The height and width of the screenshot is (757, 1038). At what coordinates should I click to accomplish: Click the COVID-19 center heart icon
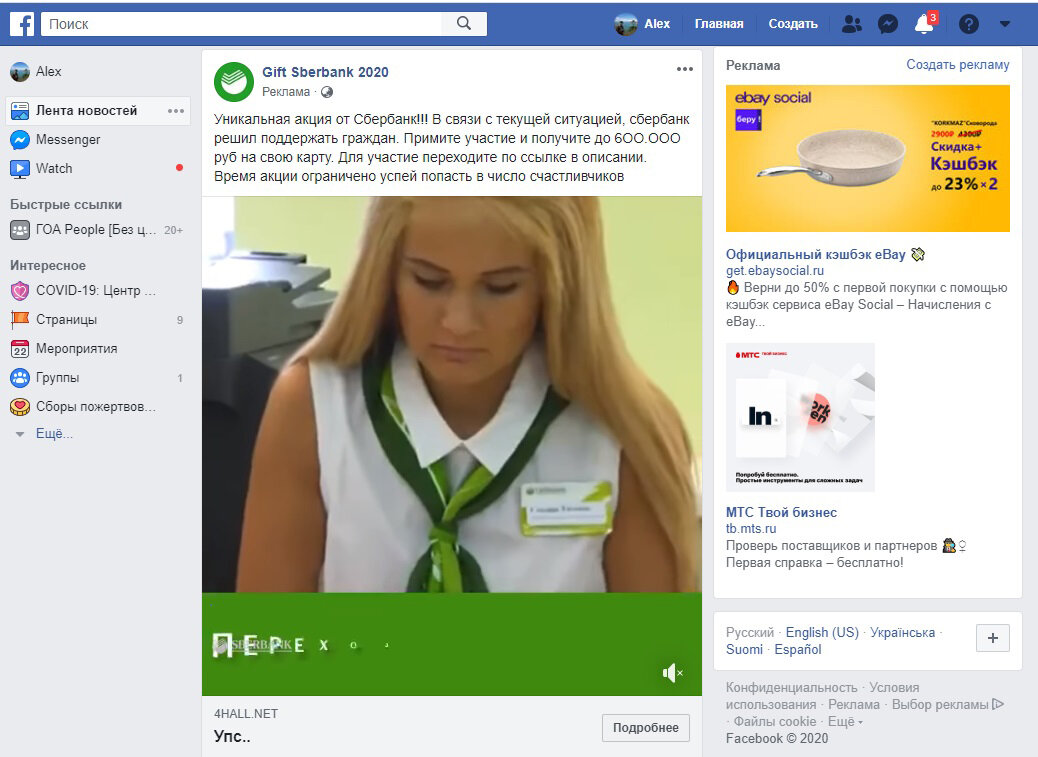tap(20, 290)
